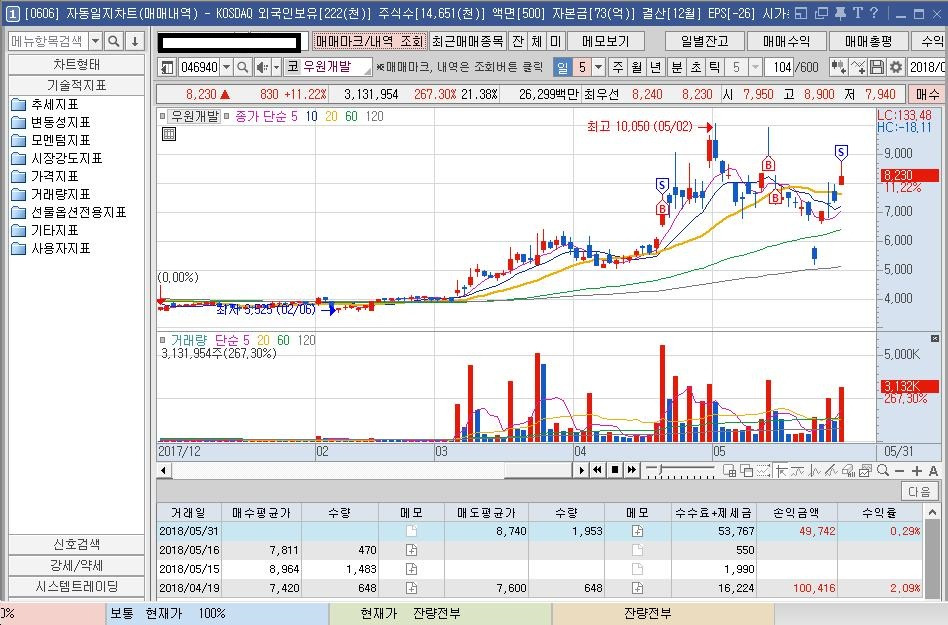Click 최근매매종목 button

pos(467,41)
